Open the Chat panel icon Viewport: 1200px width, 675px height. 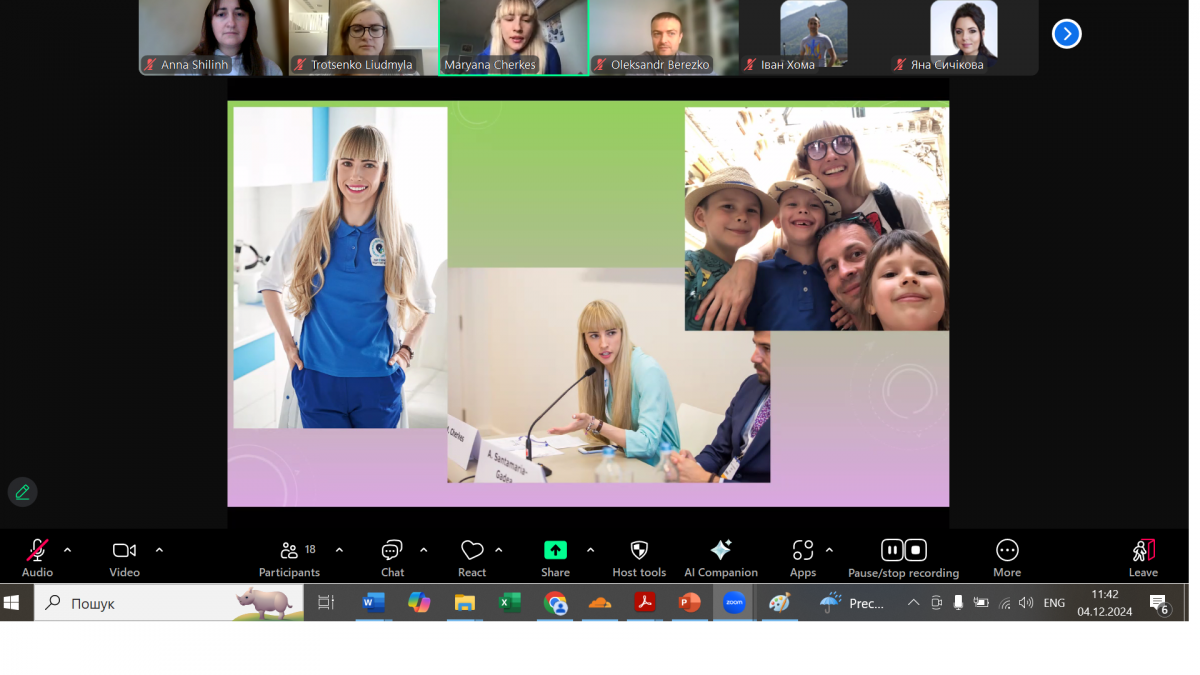[x=392, y=551]
